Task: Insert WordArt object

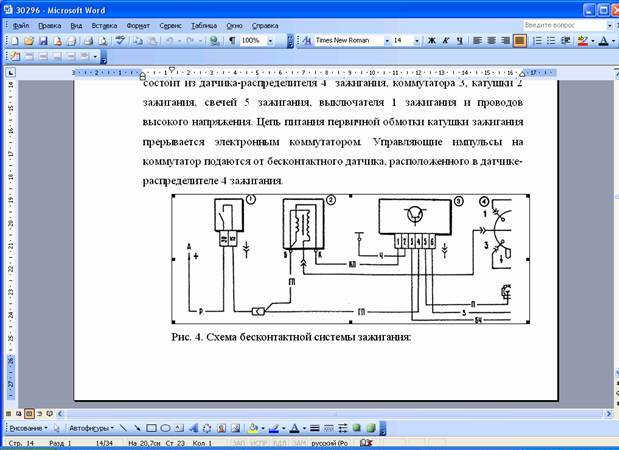Action: (193, 428)
